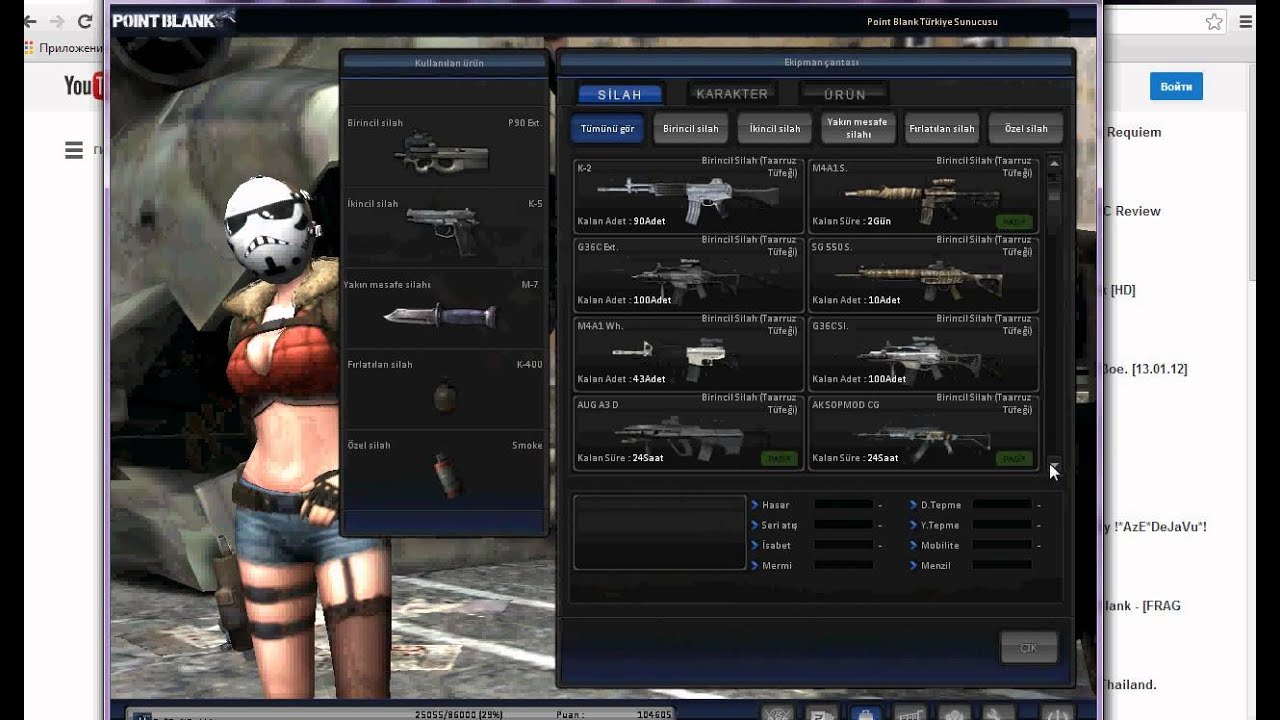Image resolution: width=1280 pixels, height=720 pixels.
Task: Click the D.Tepme stat label
Action: pos(941,505)
